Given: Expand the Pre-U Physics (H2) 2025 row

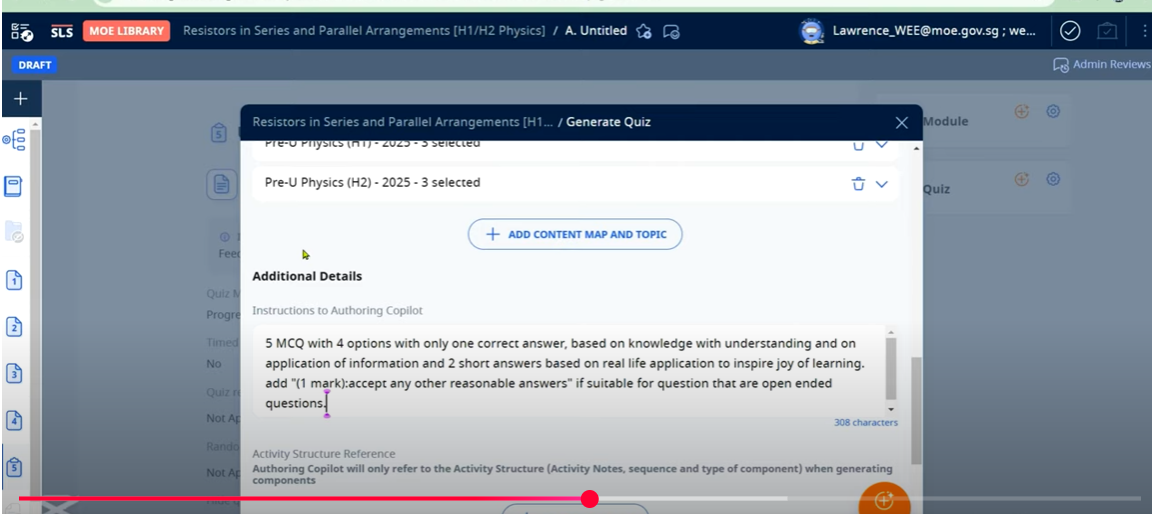Looking at the screenshot, I should pyautogui.click(x=882, y=184).
